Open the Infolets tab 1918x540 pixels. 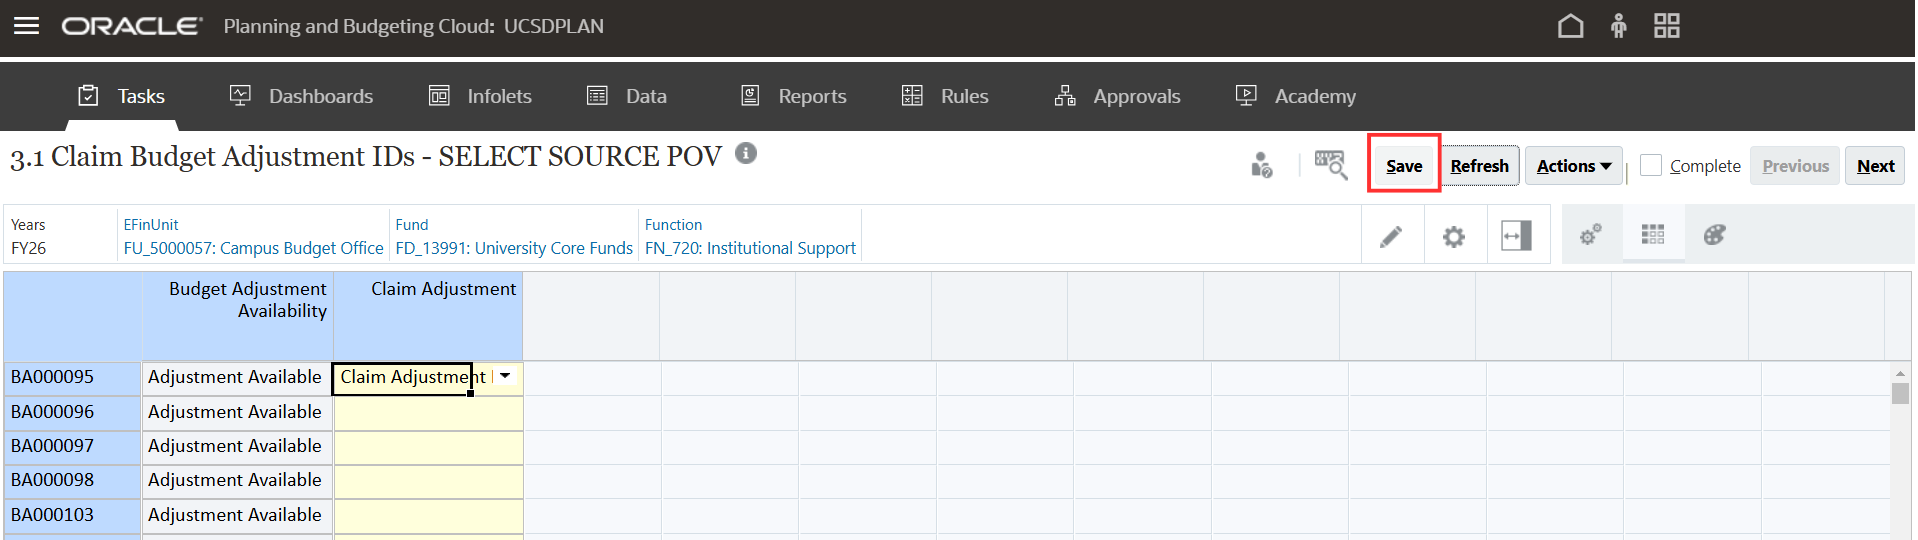480,96
